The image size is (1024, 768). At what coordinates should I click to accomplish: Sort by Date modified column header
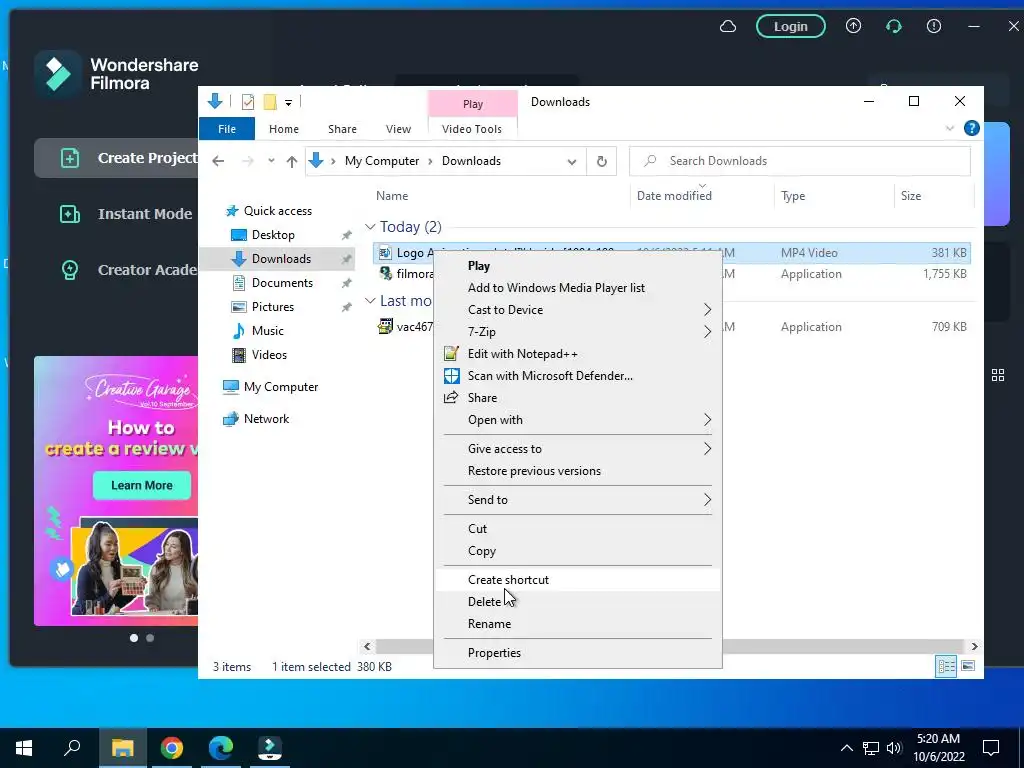(x=674, y=196)
